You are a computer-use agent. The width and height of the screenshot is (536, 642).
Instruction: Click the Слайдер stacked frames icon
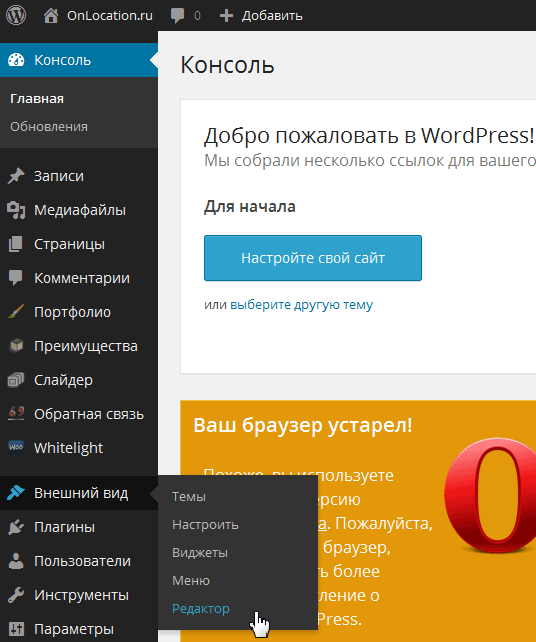[16, 380]
